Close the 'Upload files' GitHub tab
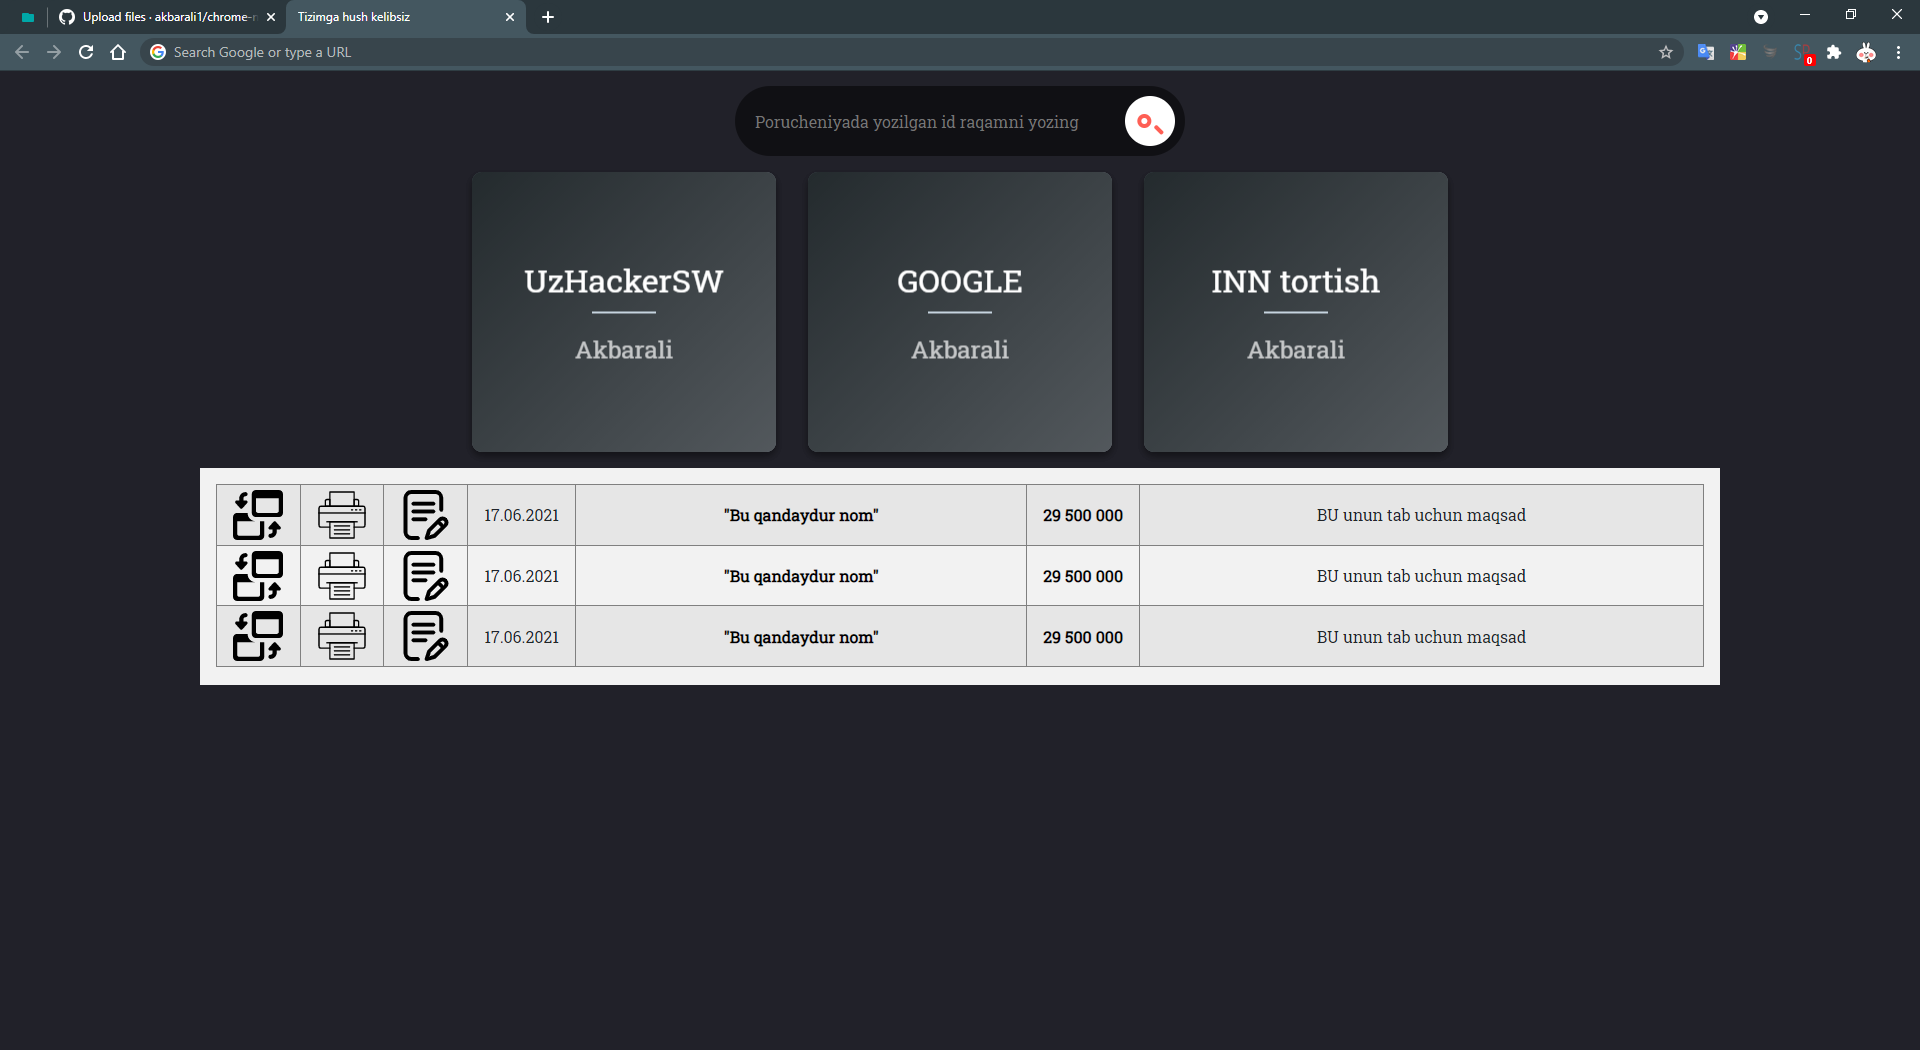 pos(270,17)
